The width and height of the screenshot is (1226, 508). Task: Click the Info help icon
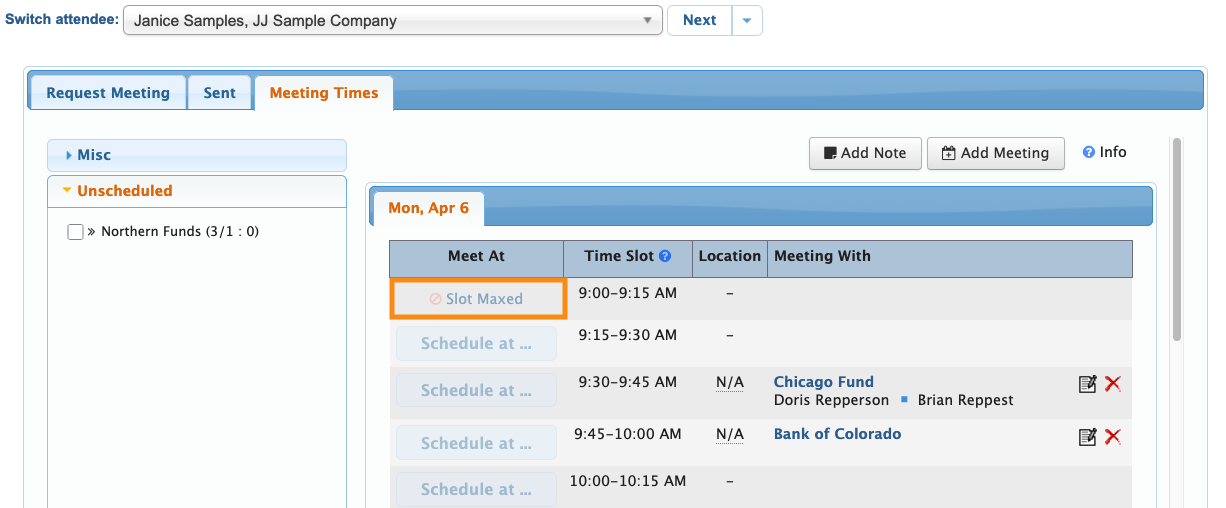[1088, 153]
